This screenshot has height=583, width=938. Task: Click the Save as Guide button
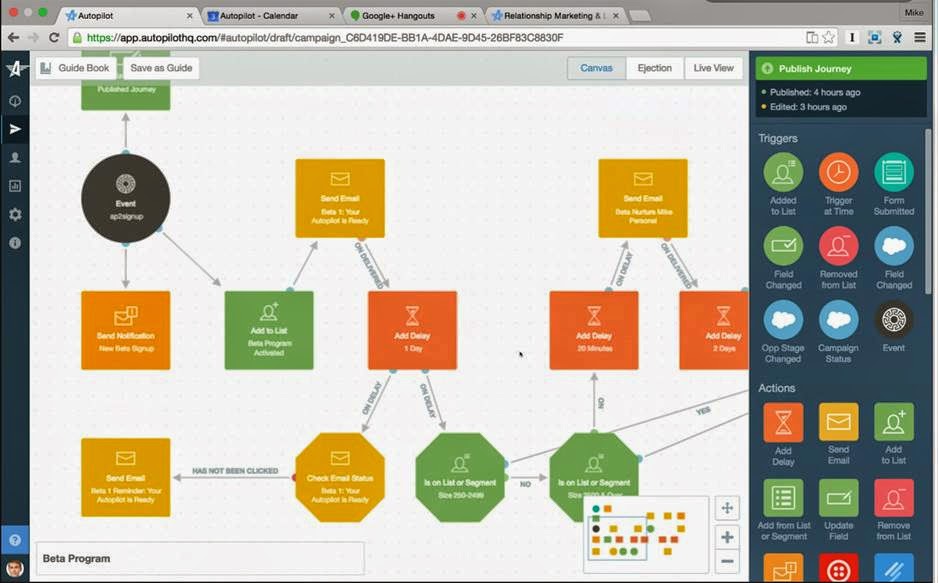(158, 68)
